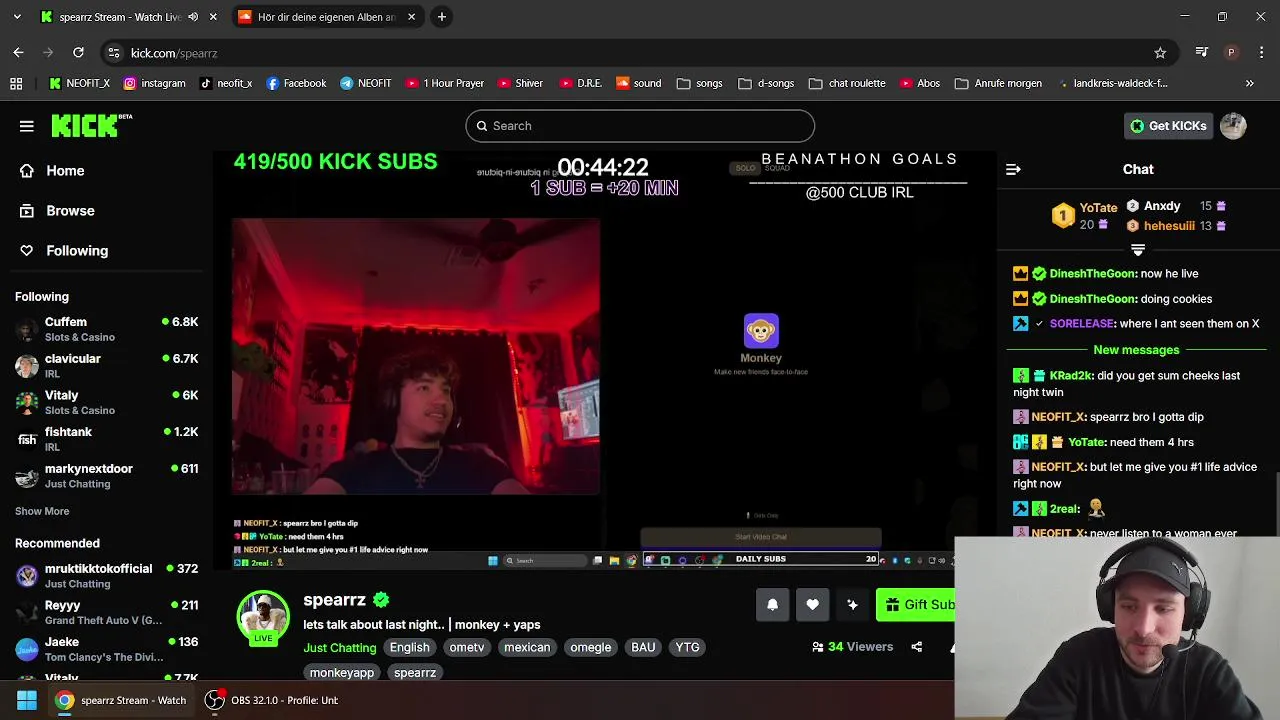This screenshot has height=720, width=1280.
Task: Open the Chrome profile button
Action: [x=1231, y=53]
